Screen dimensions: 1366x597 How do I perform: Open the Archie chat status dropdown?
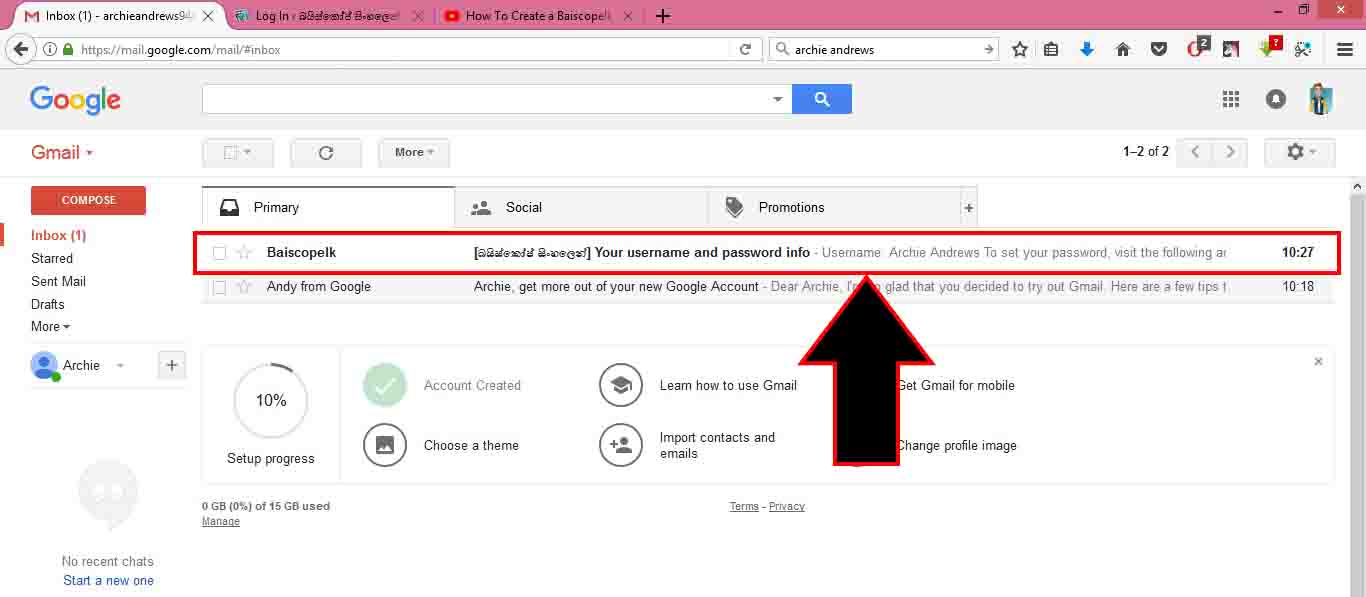pos(120,366)
